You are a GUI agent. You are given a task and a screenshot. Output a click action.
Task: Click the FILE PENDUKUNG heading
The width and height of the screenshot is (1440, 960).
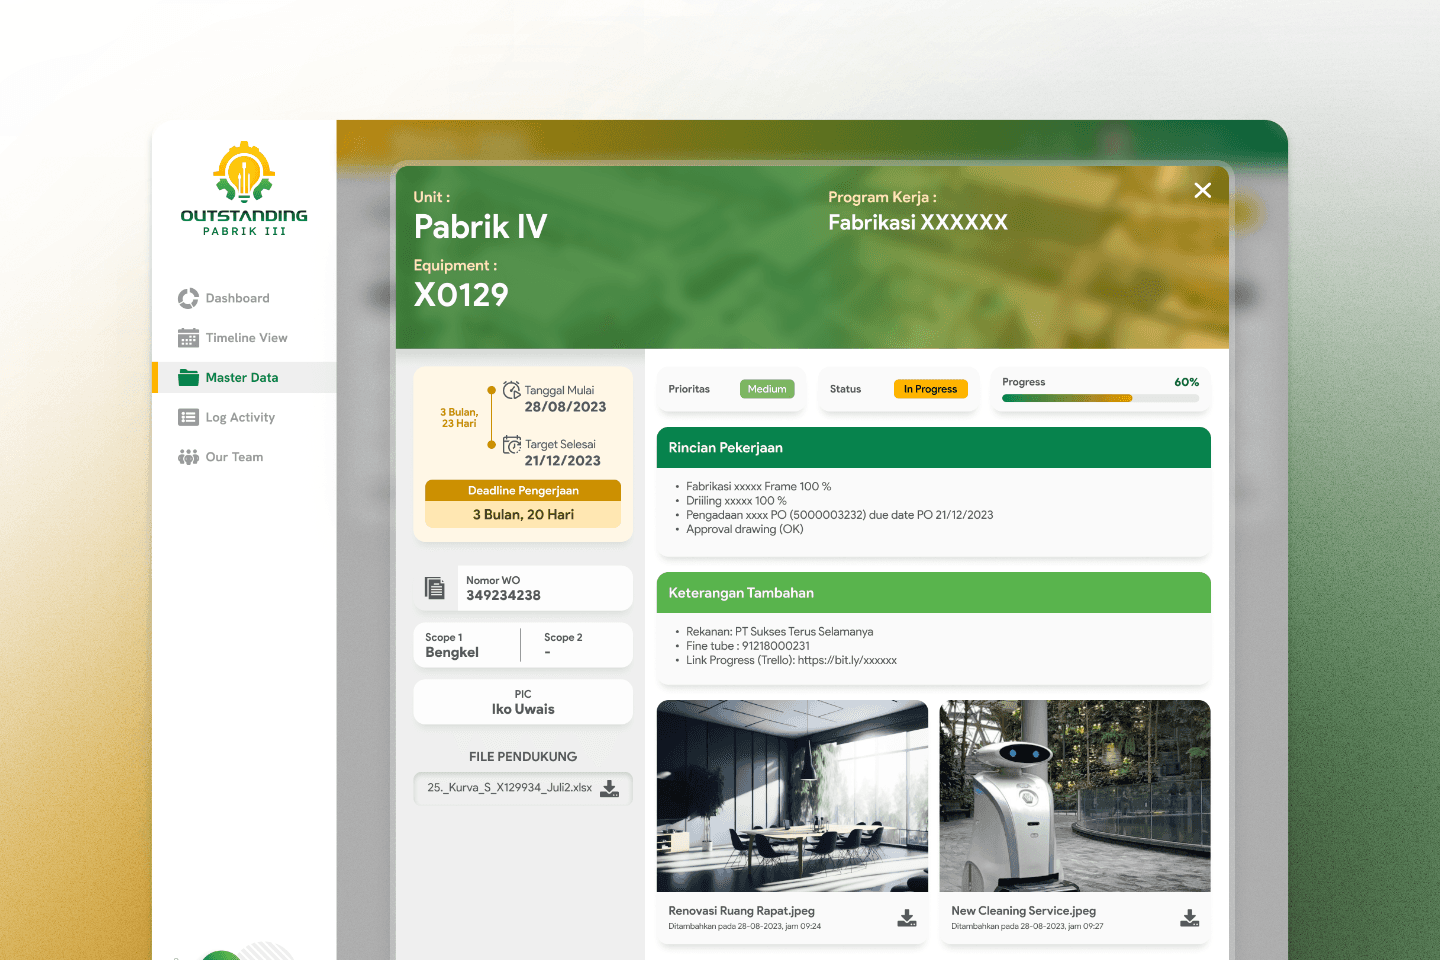tap(523, 757)
